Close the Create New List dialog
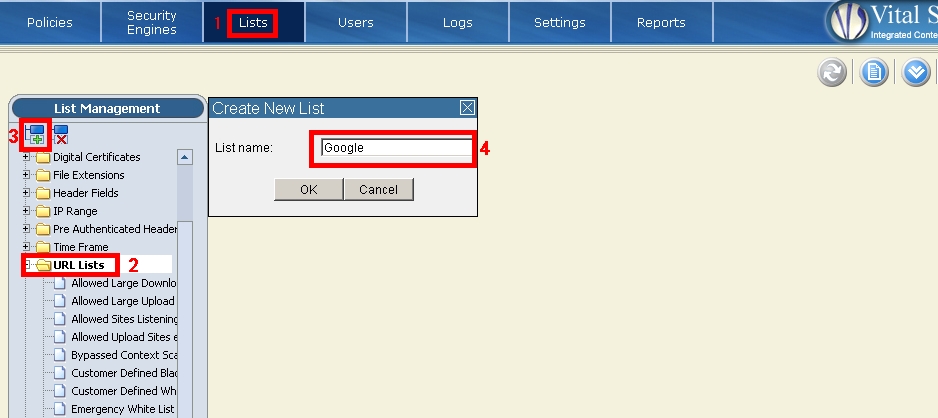This screenshot has height=418, width=938. pos(466,108)
